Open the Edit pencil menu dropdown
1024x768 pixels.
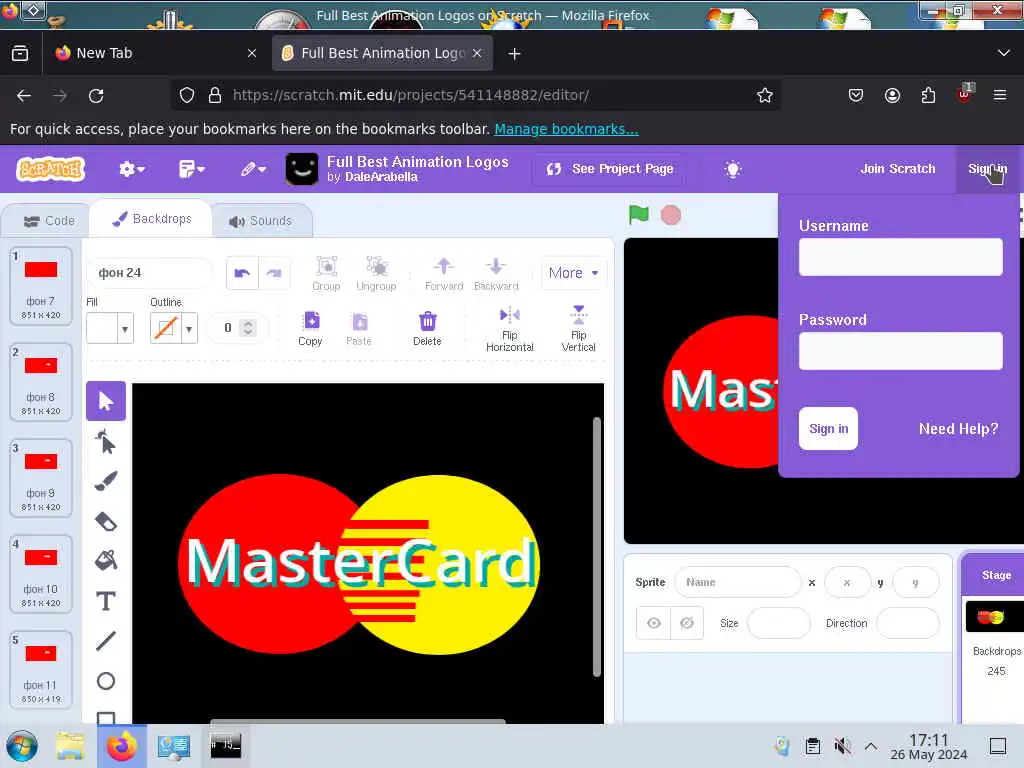[x=253, y=169]
